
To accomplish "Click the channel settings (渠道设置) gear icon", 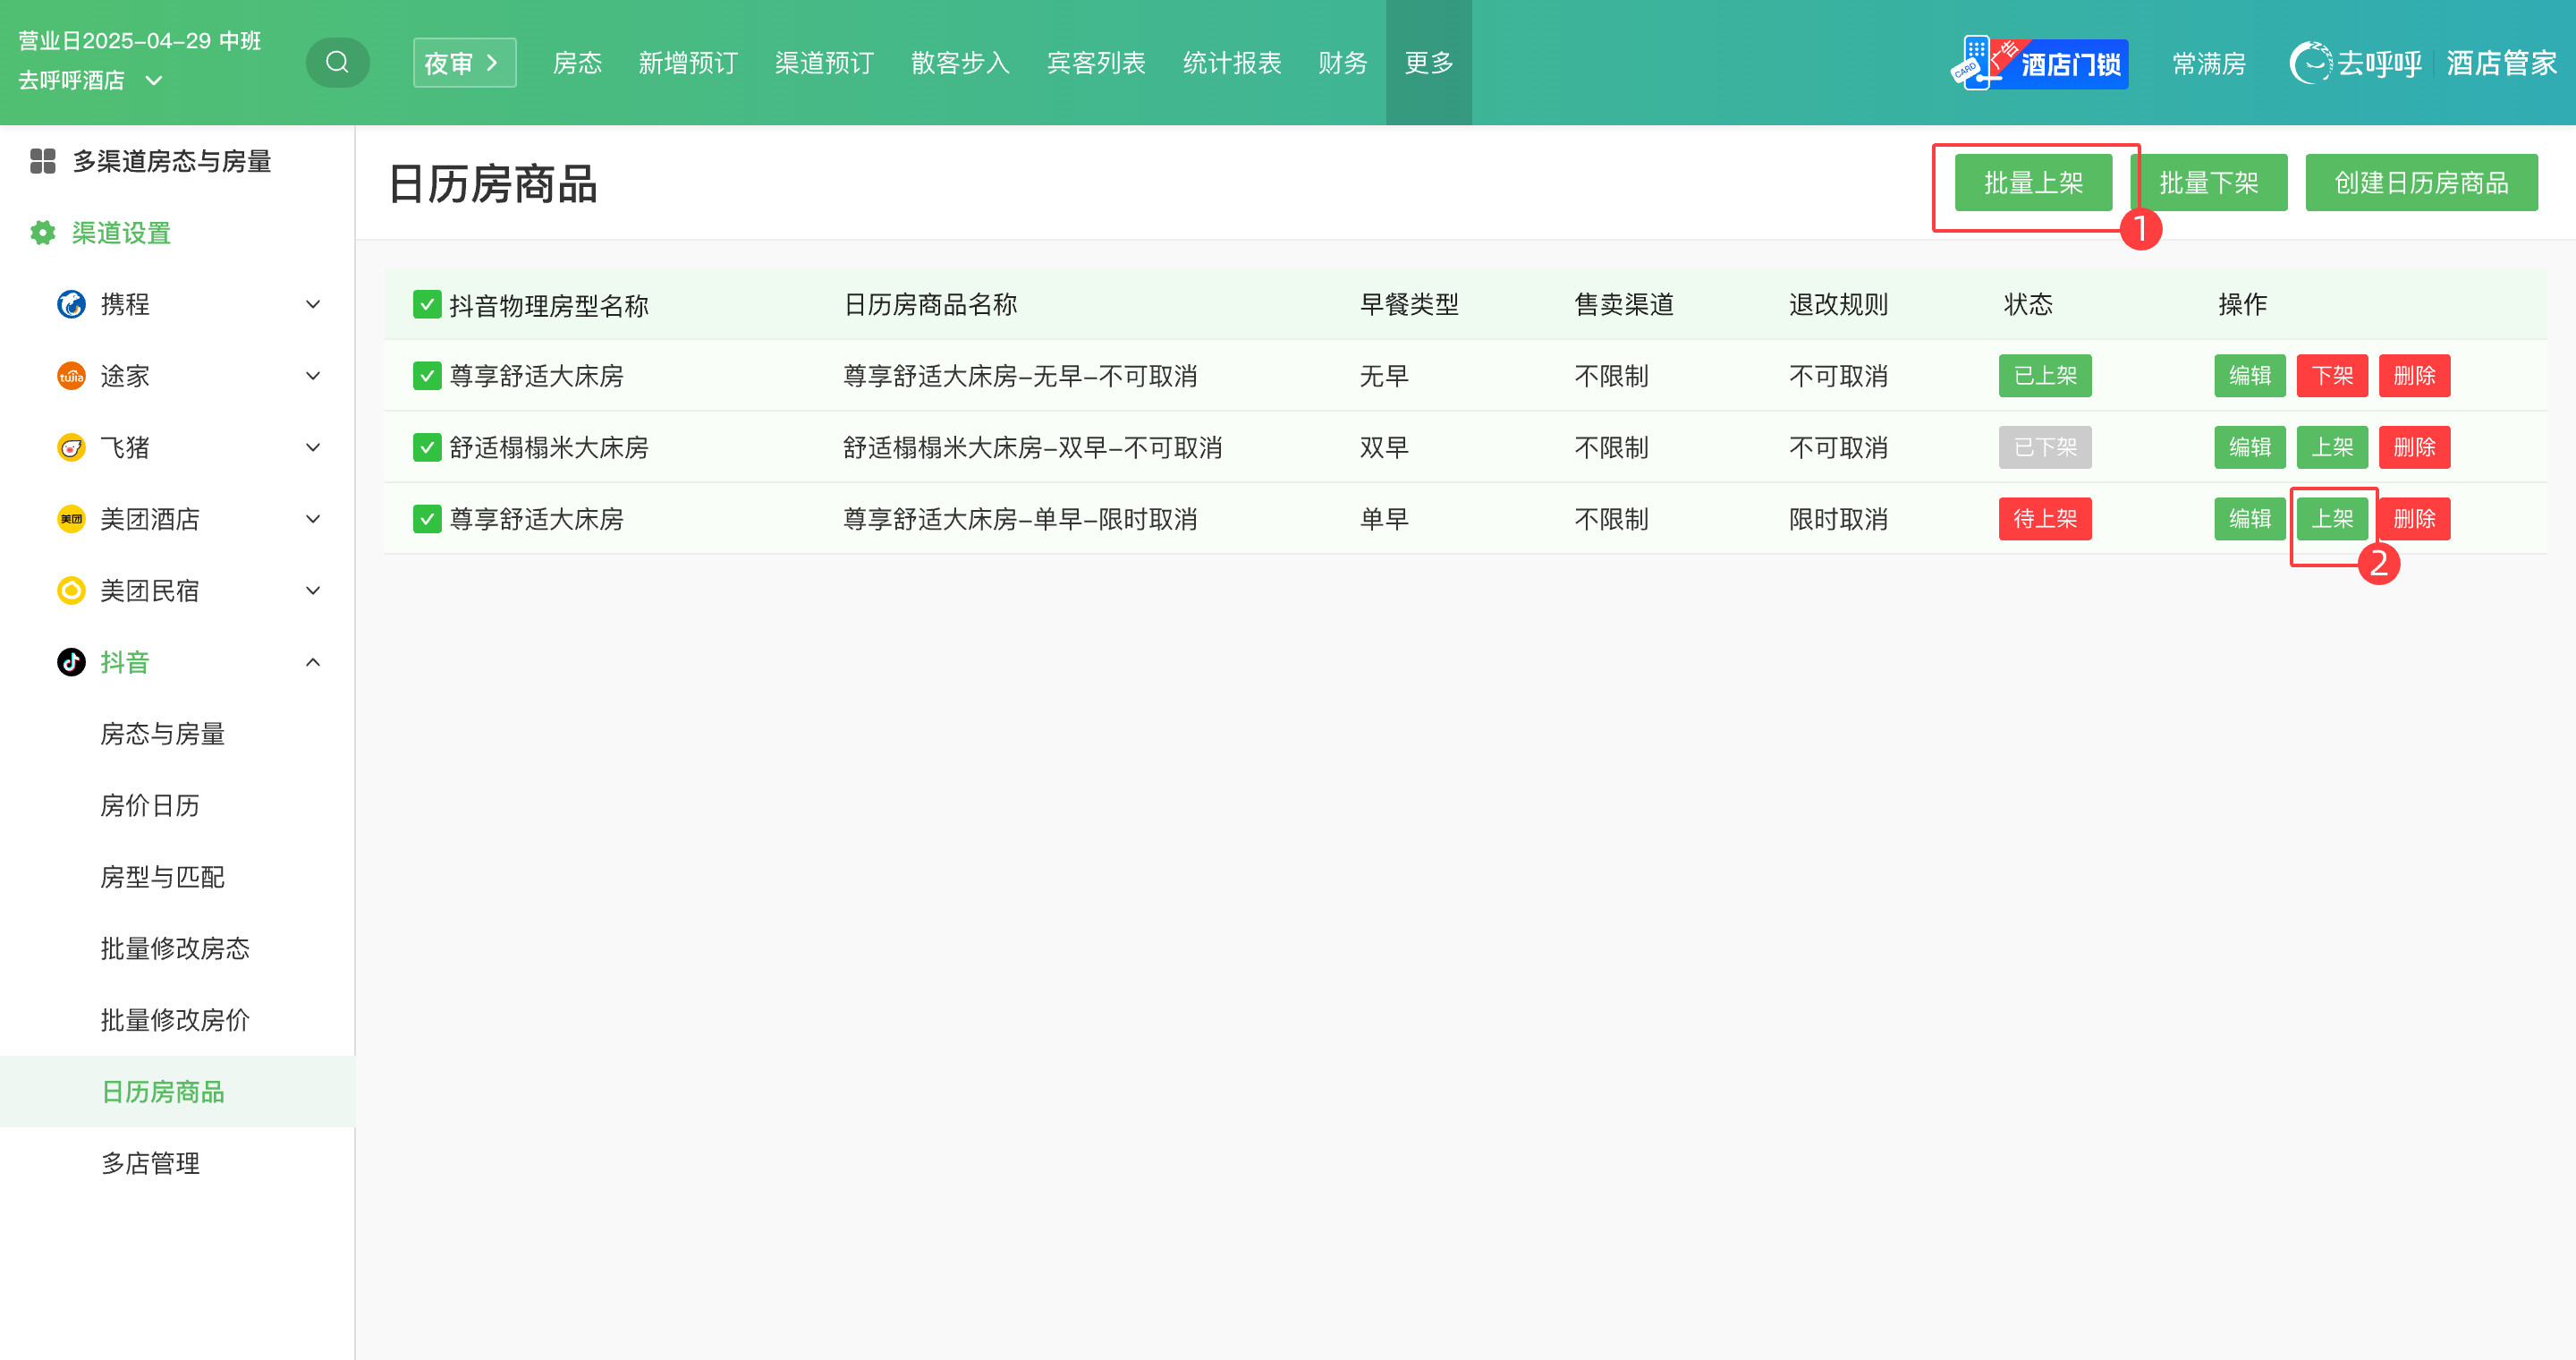I will [x=42, y=233].
